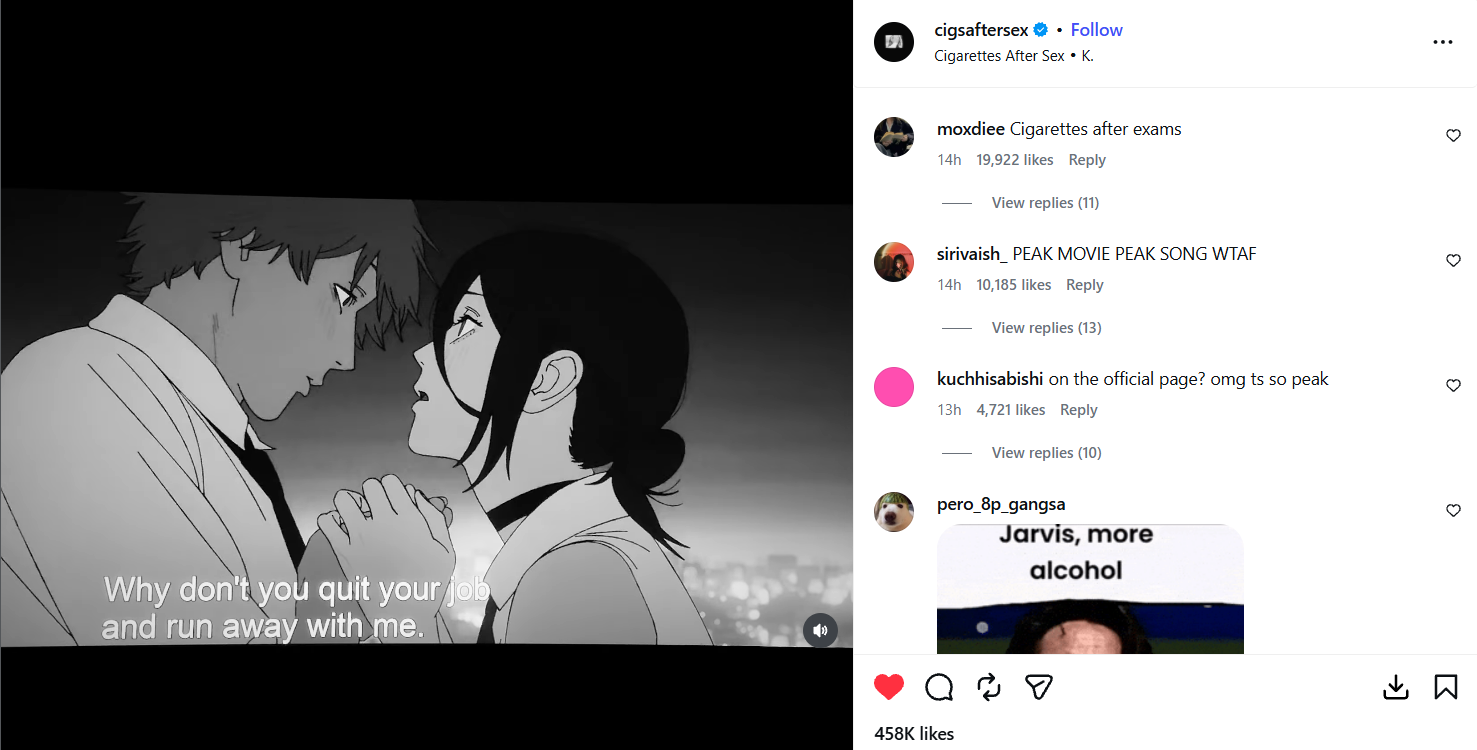Open cigsaftersex profile picture
Viewport: 1477px width, 750px height.
coord(894,42)
